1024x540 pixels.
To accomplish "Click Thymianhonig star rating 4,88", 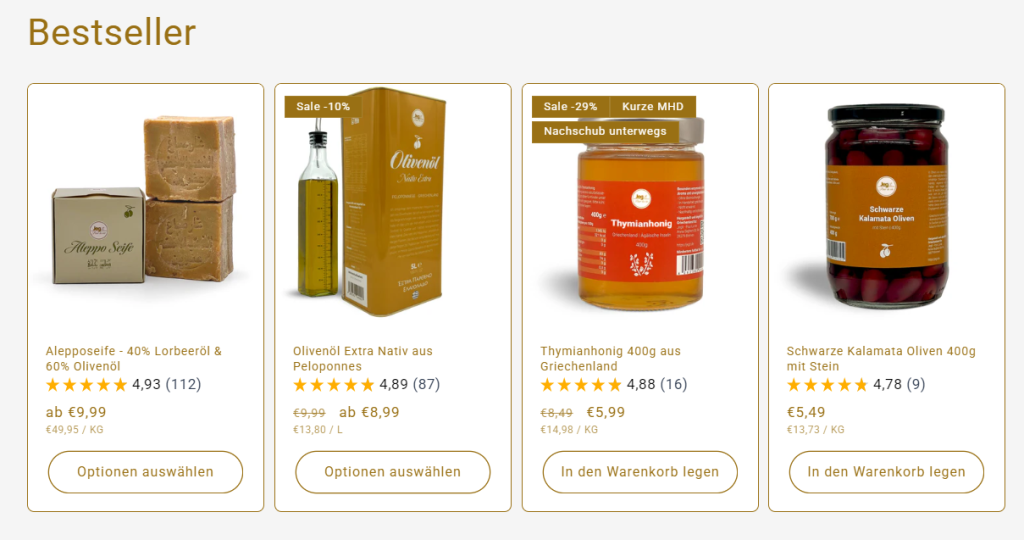I will [x=614, y=385].
